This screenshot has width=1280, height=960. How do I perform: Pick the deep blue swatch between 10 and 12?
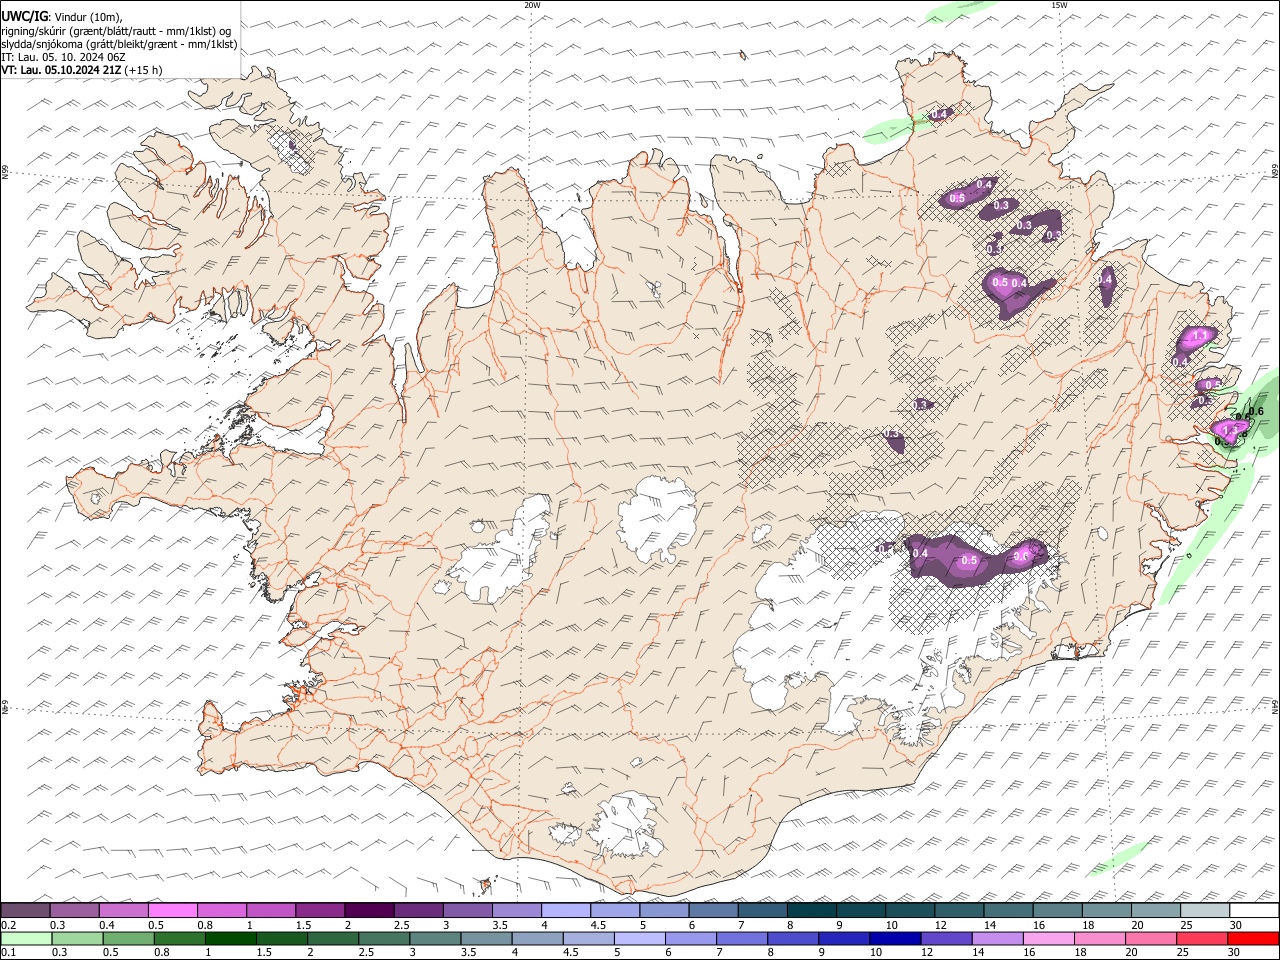pyautogui.click(x=894, y=938)
